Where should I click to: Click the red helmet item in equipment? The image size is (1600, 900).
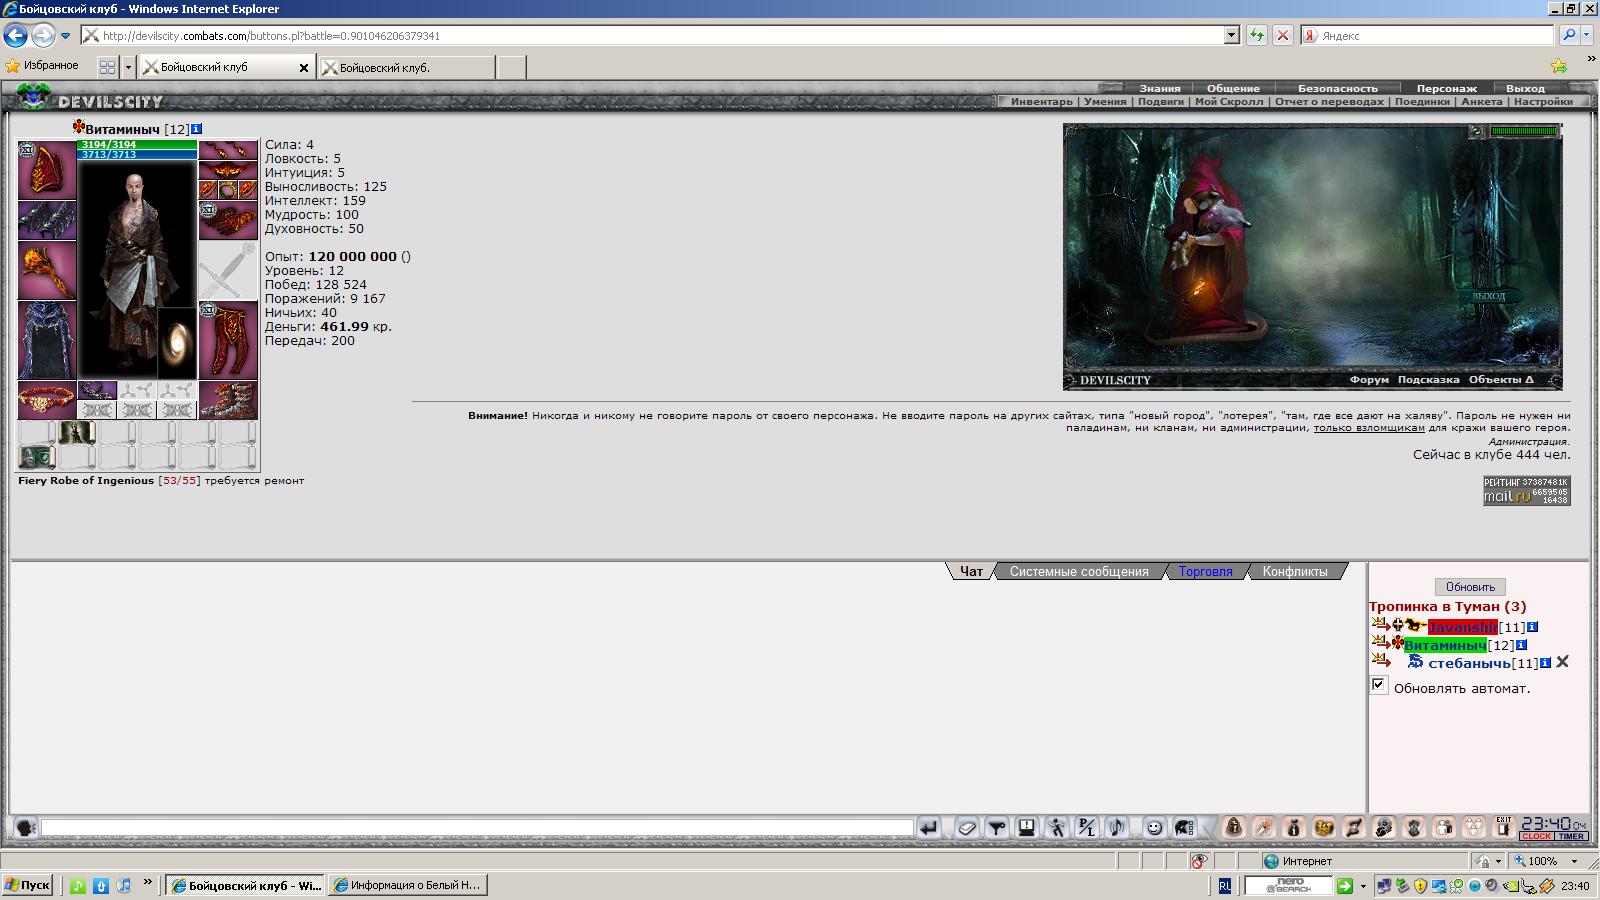coord(47,170)
